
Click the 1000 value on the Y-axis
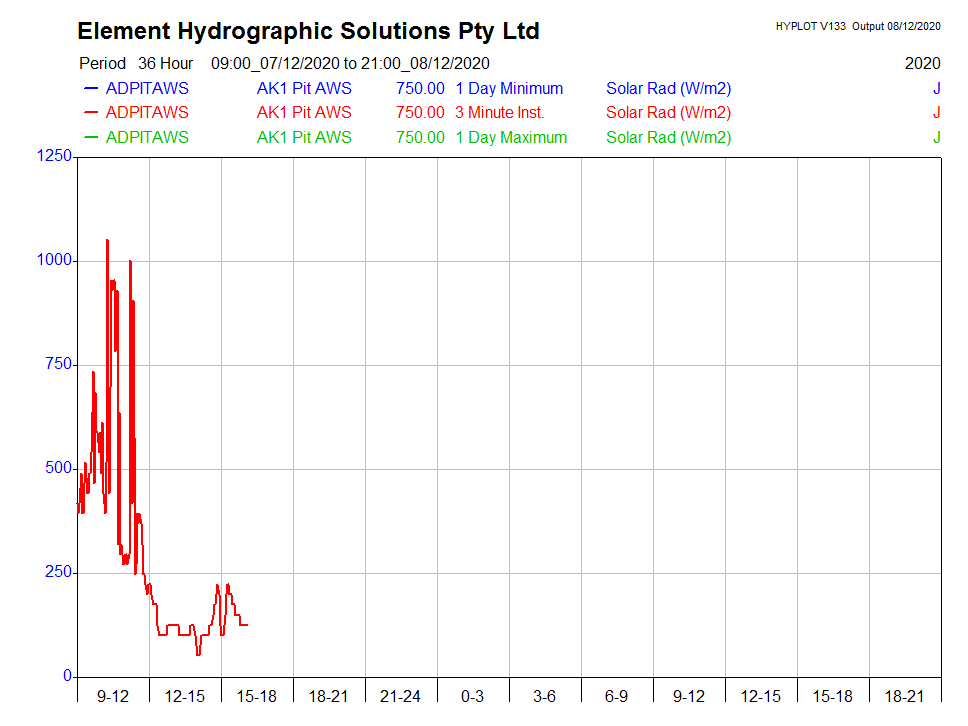tap(54, 260)
